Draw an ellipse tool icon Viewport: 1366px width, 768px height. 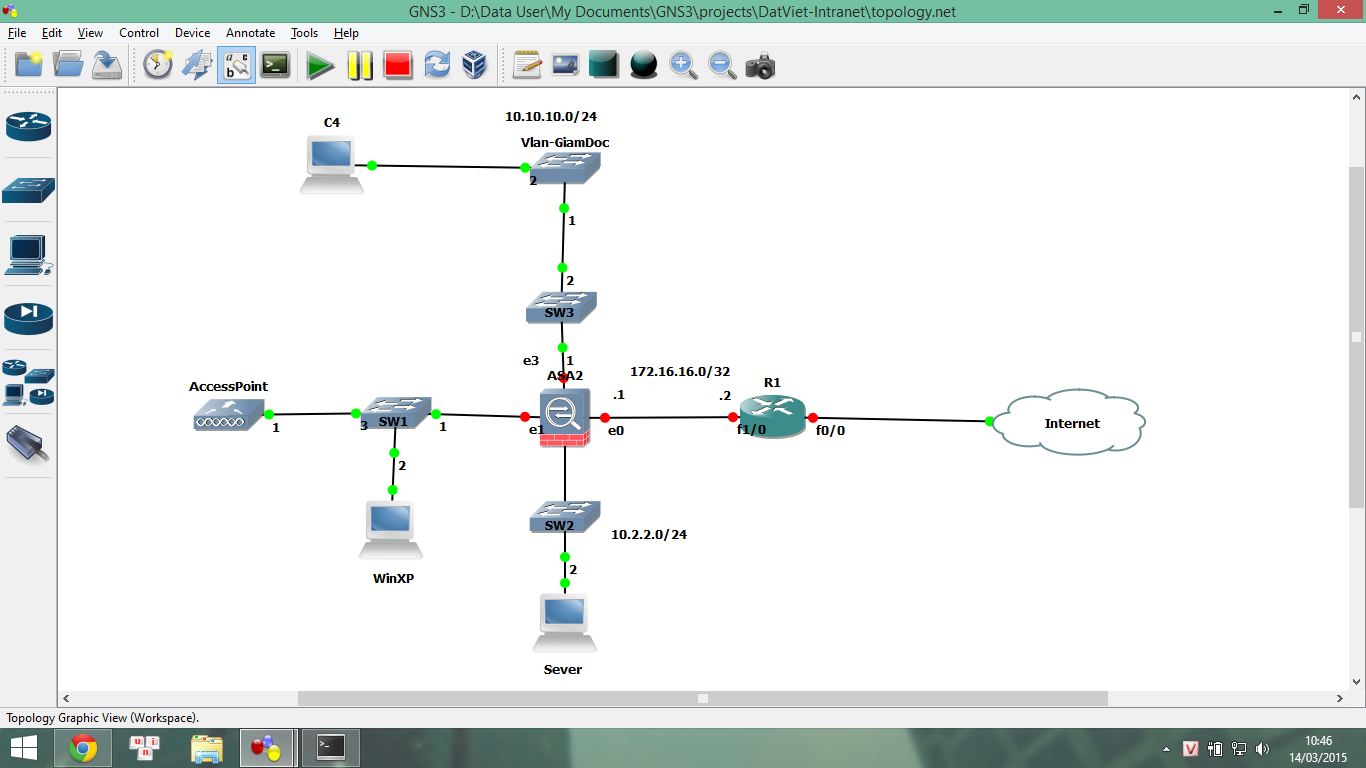(x=644, y=66)
